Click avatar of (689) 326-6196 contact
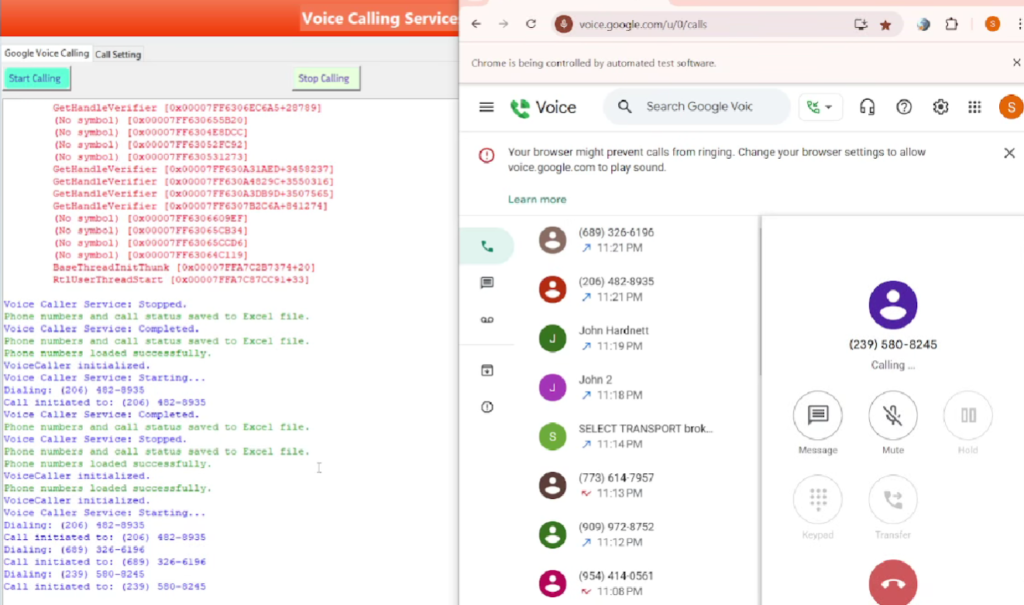 click(552, 240)
